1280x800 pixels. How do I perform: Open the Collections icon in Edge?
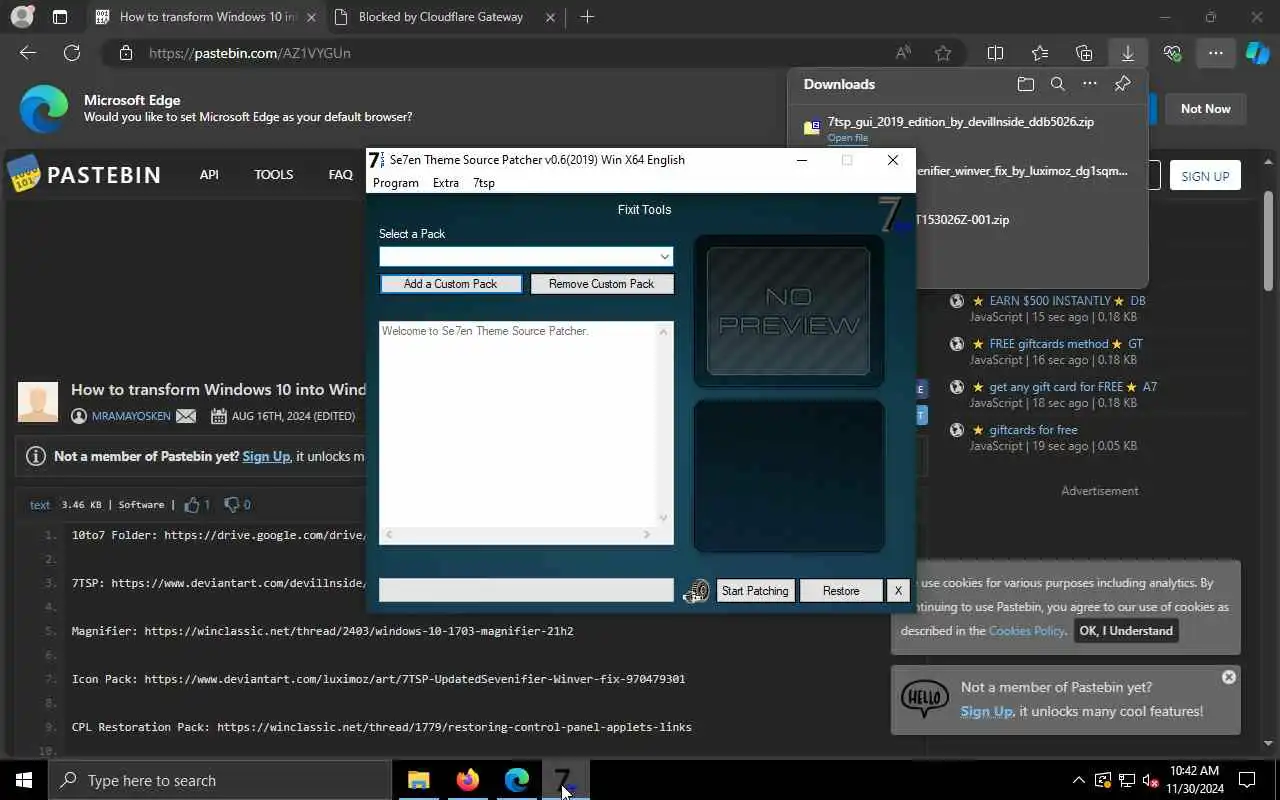click(x=1084, y=53)
